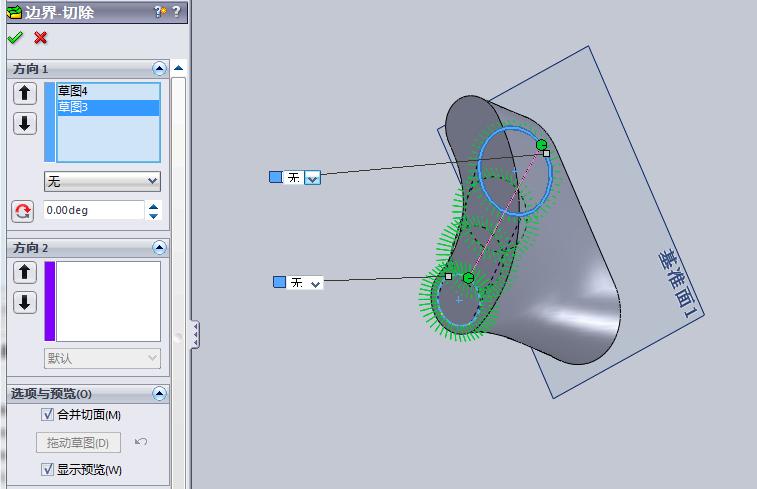Viewport: 757px width, 489px height.
Task: Collapse the 方向2 section
Action: coord(159,248)
